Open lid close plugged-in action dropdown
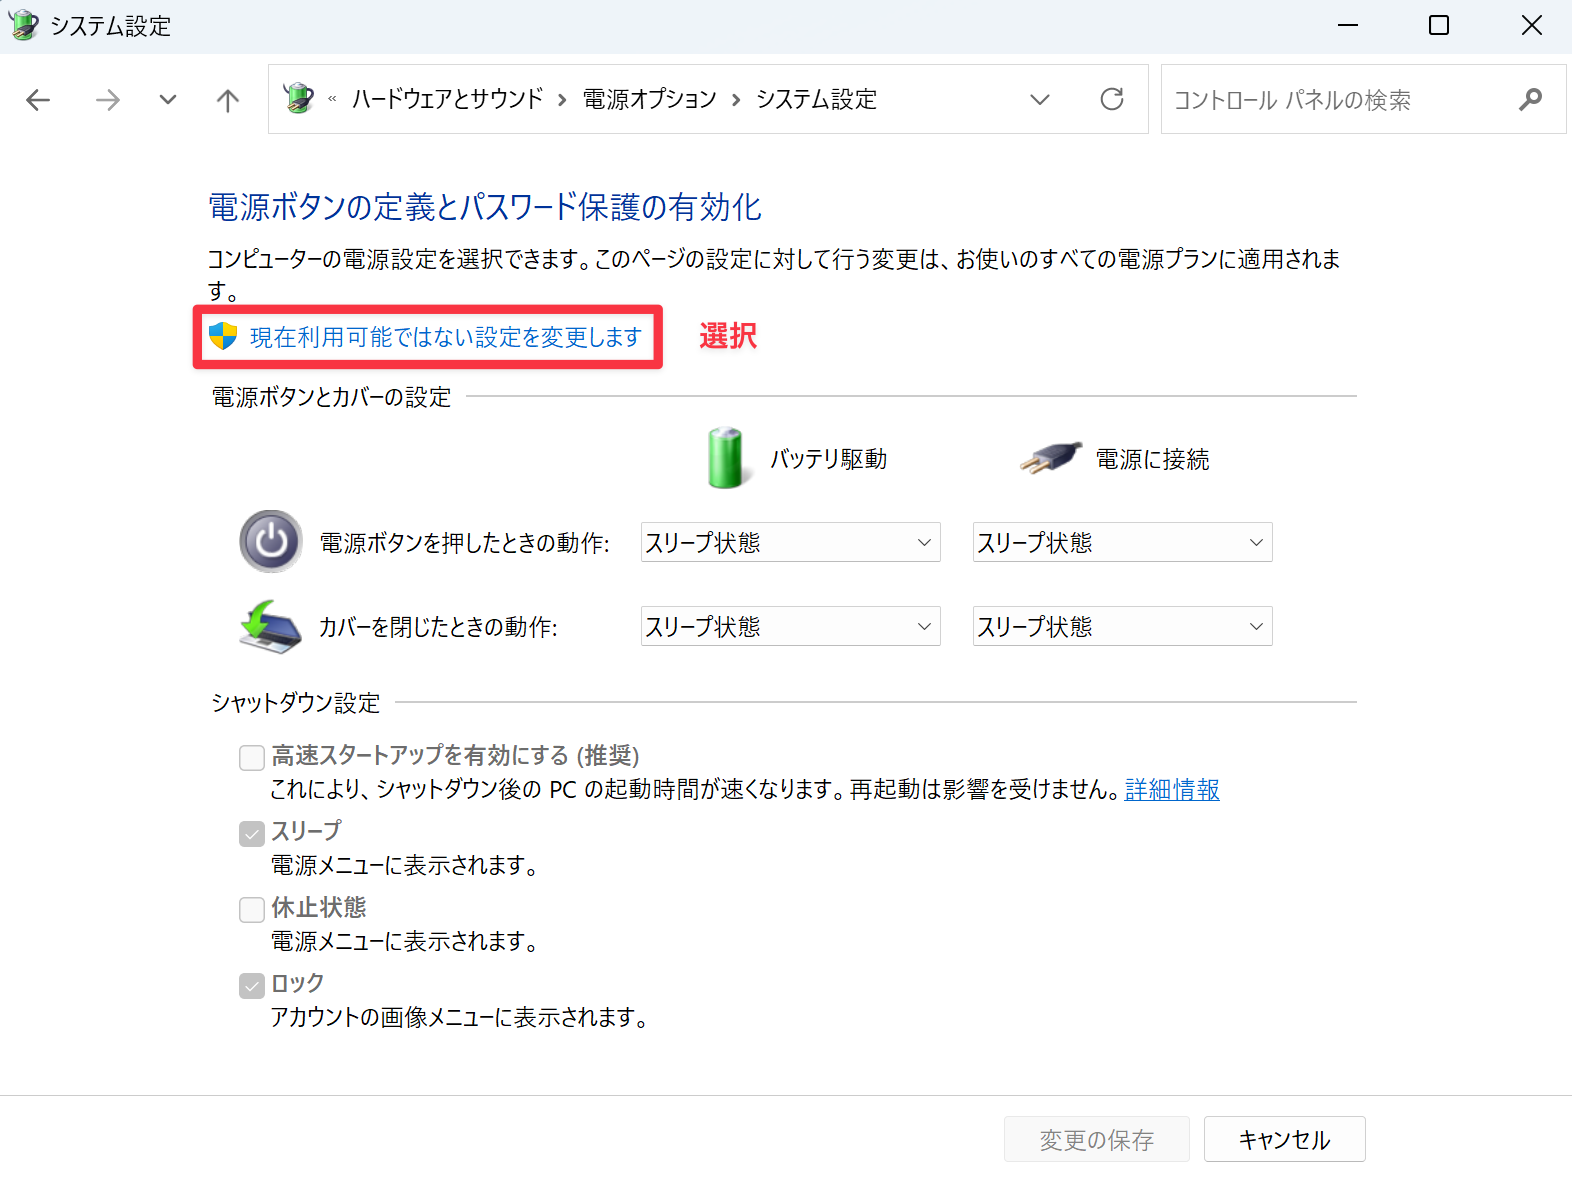 point(1122,627)
